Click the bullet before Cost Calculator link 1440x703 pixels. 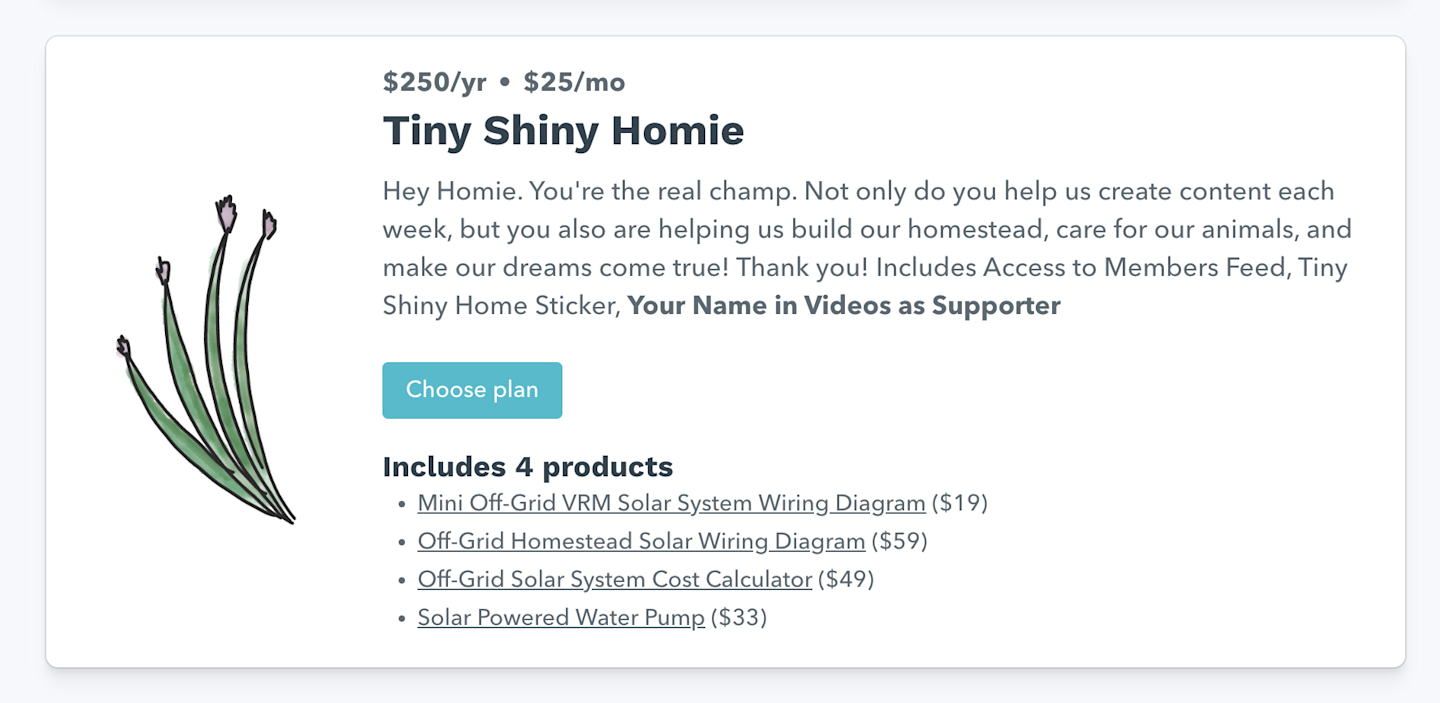(402, 581)
